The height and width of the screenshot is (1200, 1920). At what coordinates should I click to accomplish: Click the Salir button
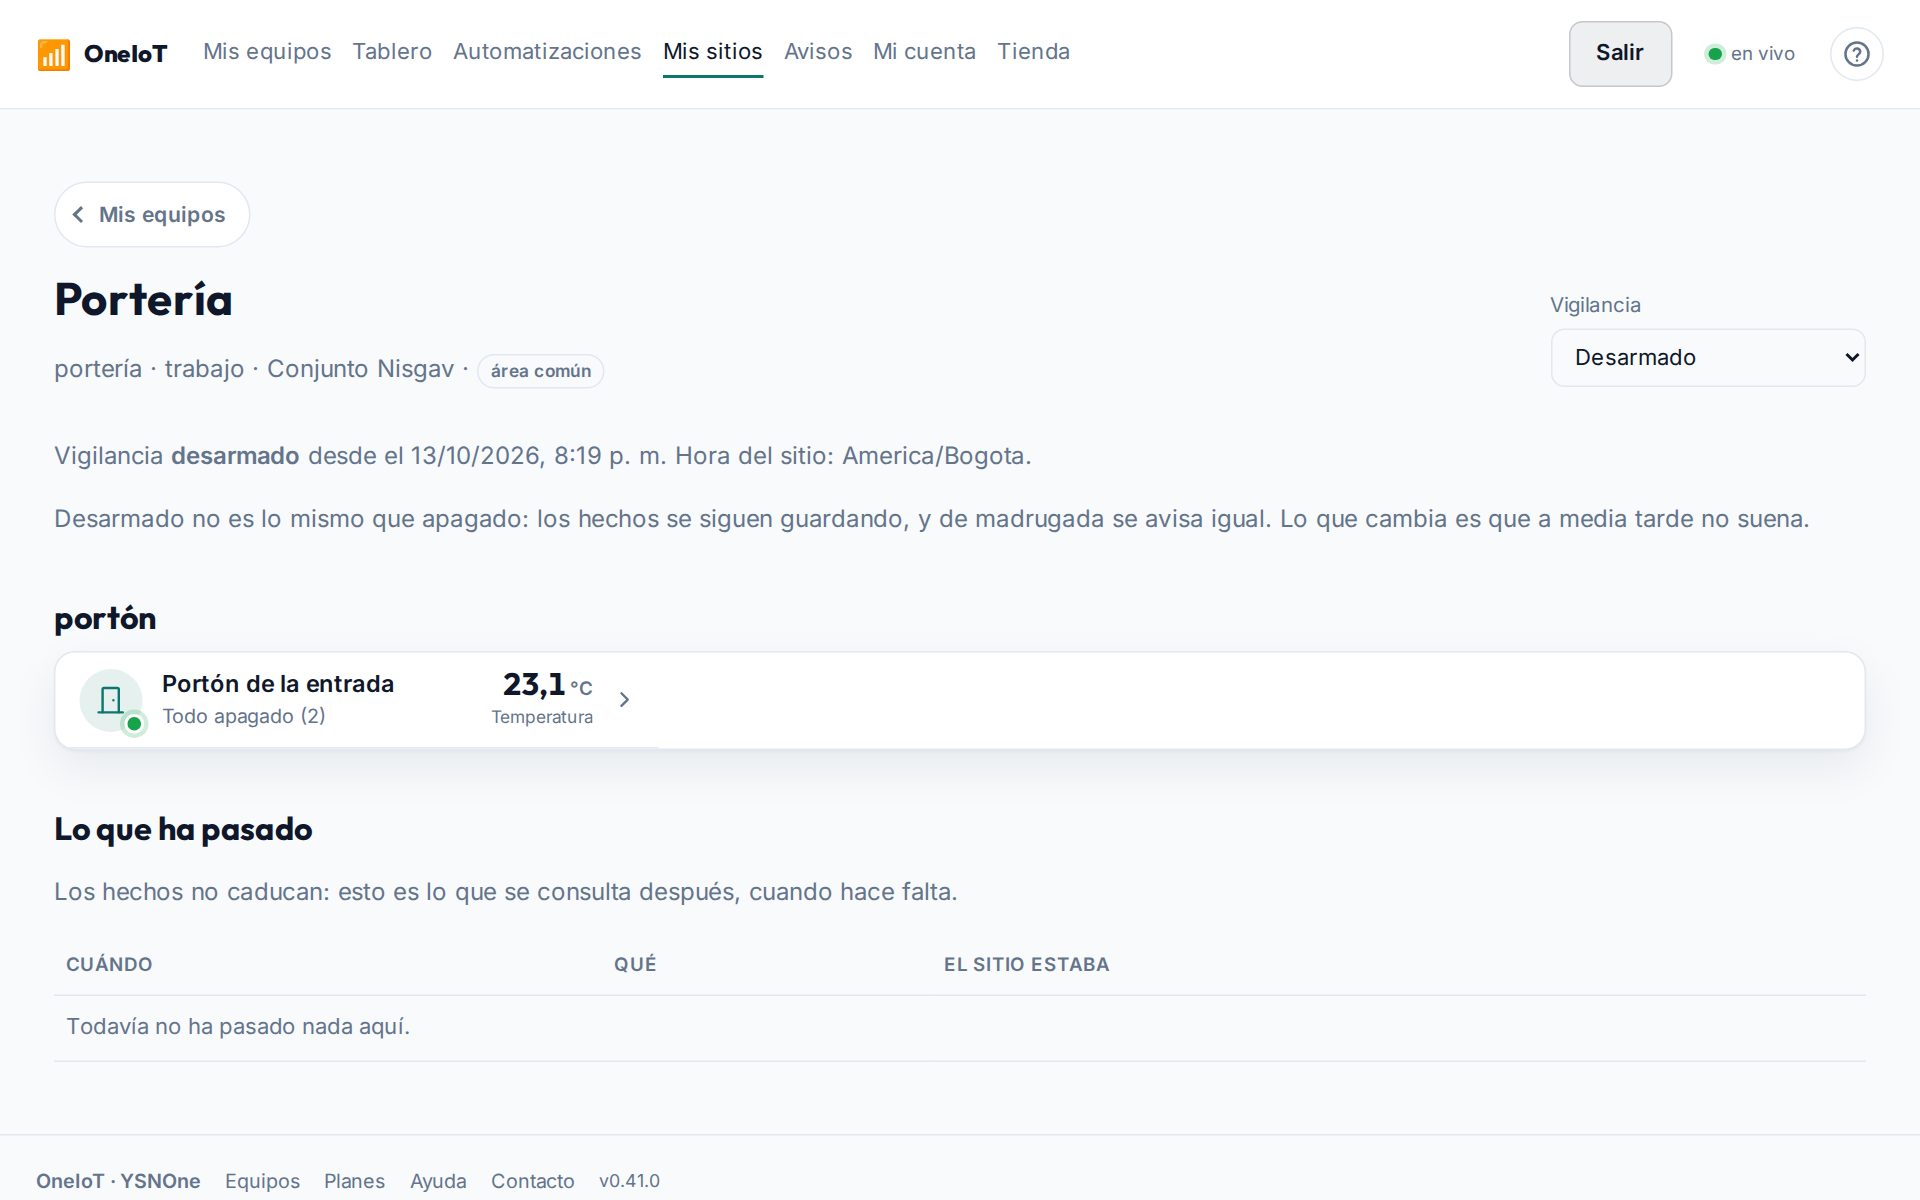[1620, 54]
